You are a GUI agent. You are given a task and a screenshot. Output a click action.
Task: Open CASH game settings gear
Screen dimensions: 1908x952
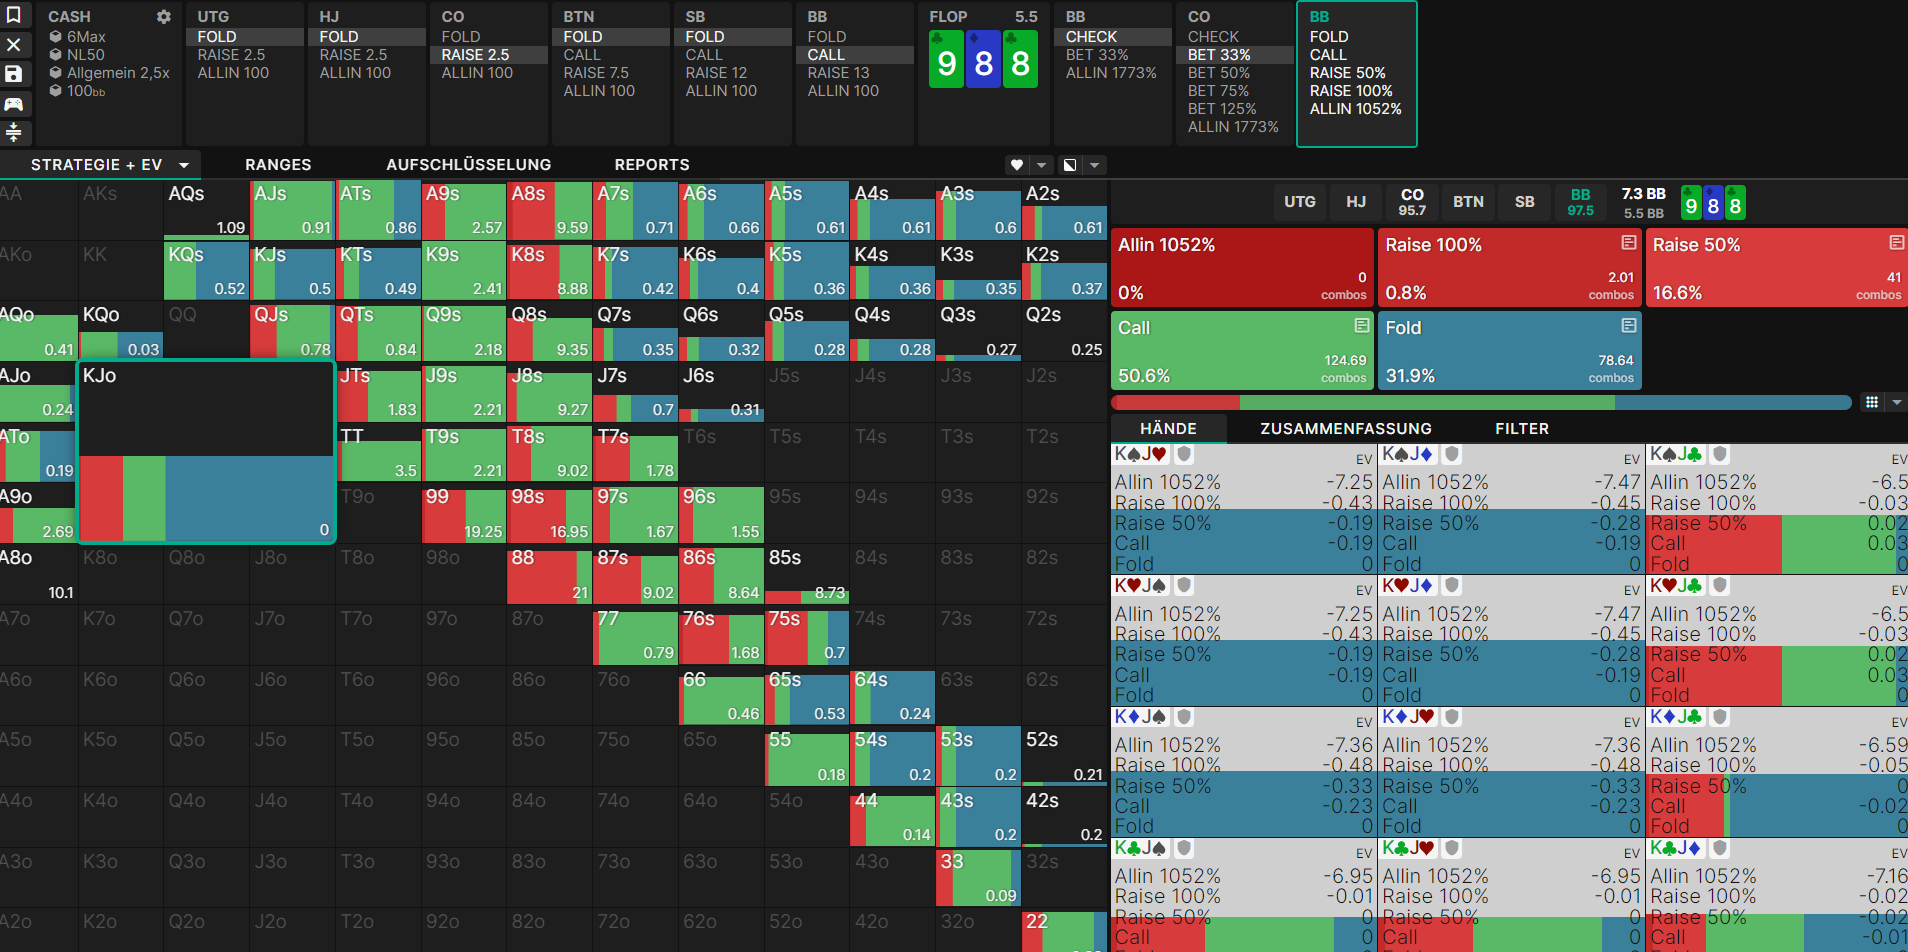164,17
